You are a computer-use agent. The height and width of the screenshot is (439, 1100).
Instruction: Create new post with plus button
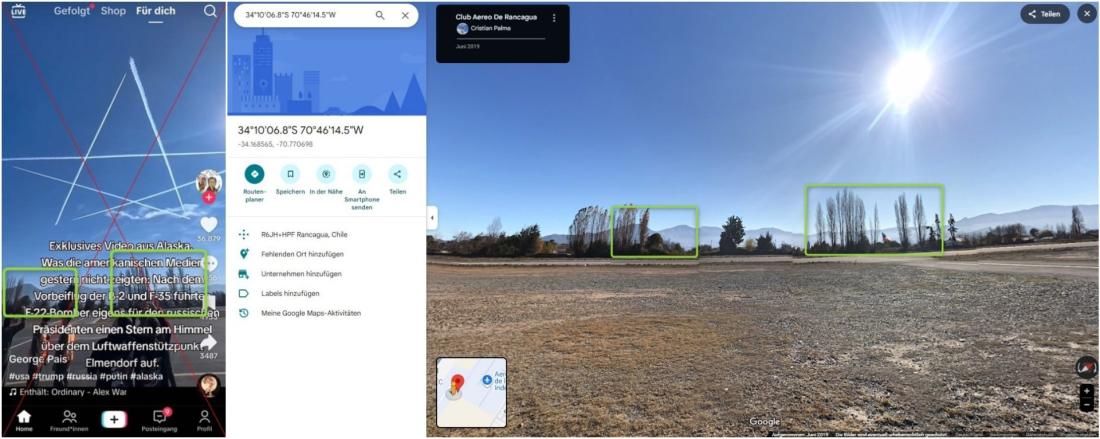coord(114,419)
